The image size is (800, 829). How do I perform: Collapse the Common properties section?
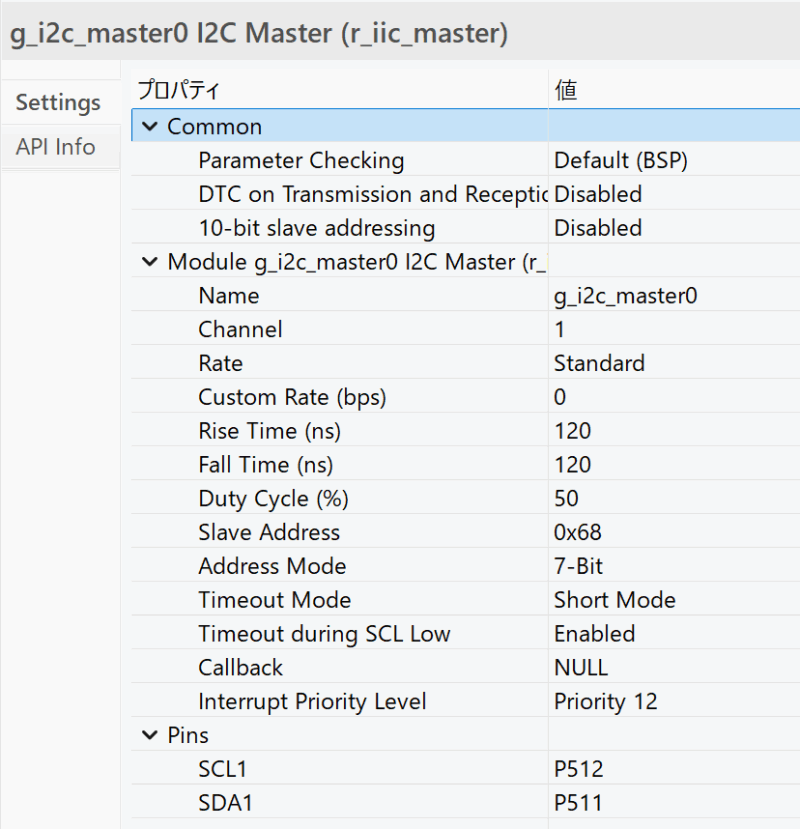coord(150,126)
